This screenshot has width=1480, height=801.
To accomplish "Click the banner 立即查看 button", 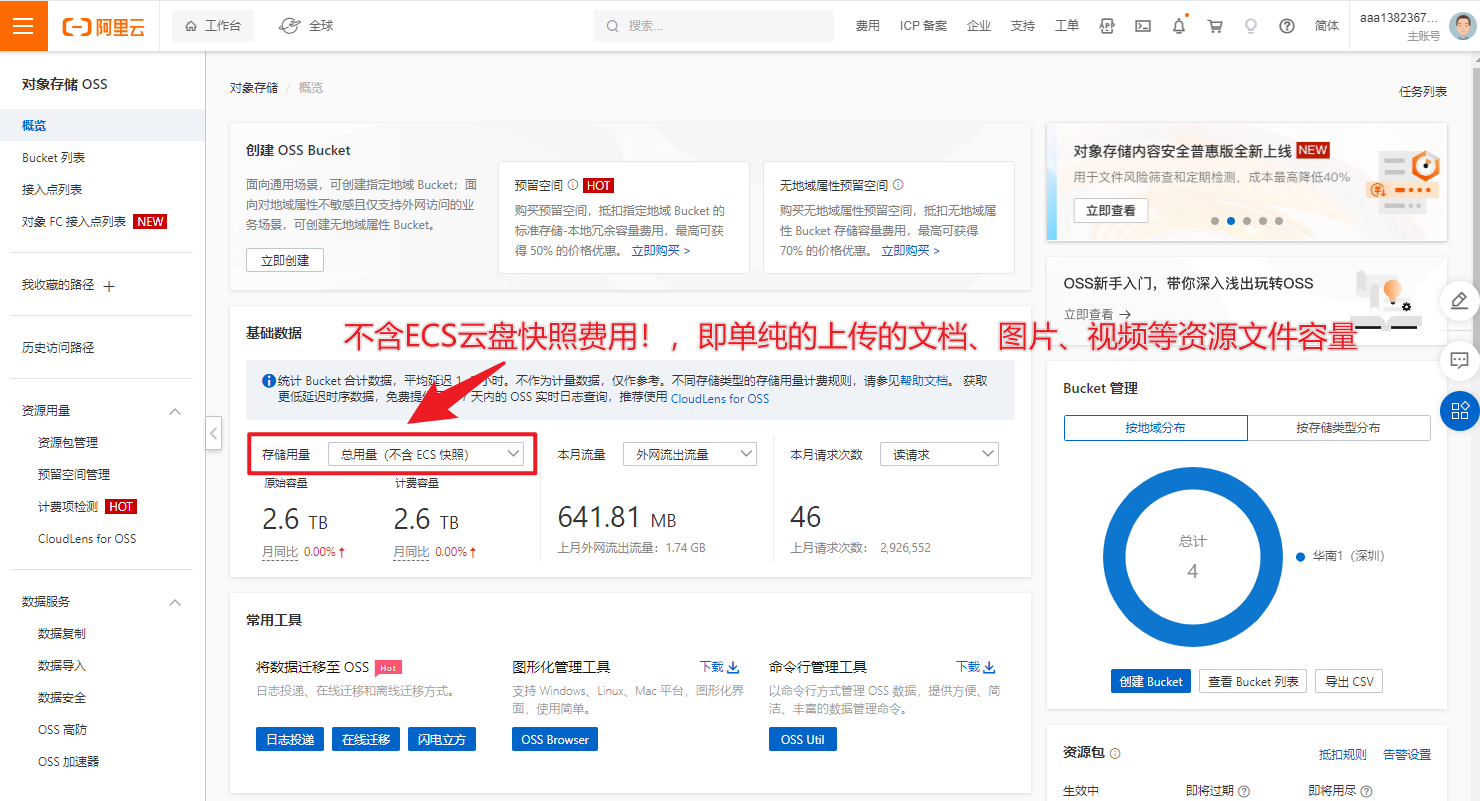I will pyautogui.click(x=1111, y=211).
